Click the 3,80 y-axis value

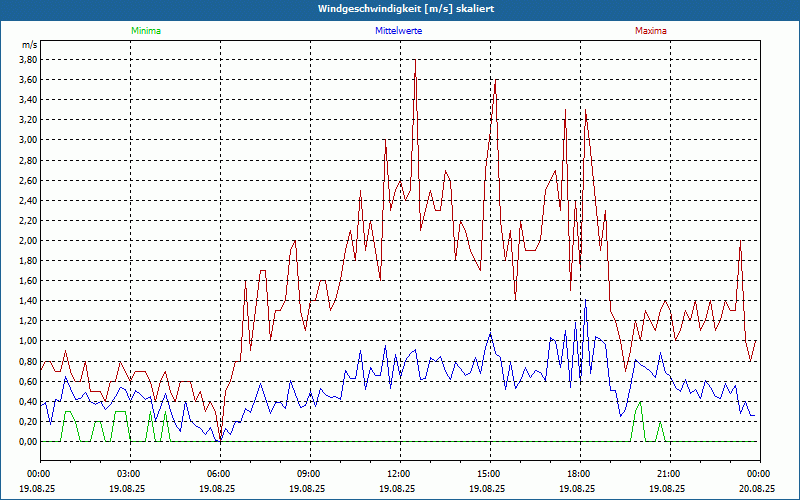[x=28, y=60]
